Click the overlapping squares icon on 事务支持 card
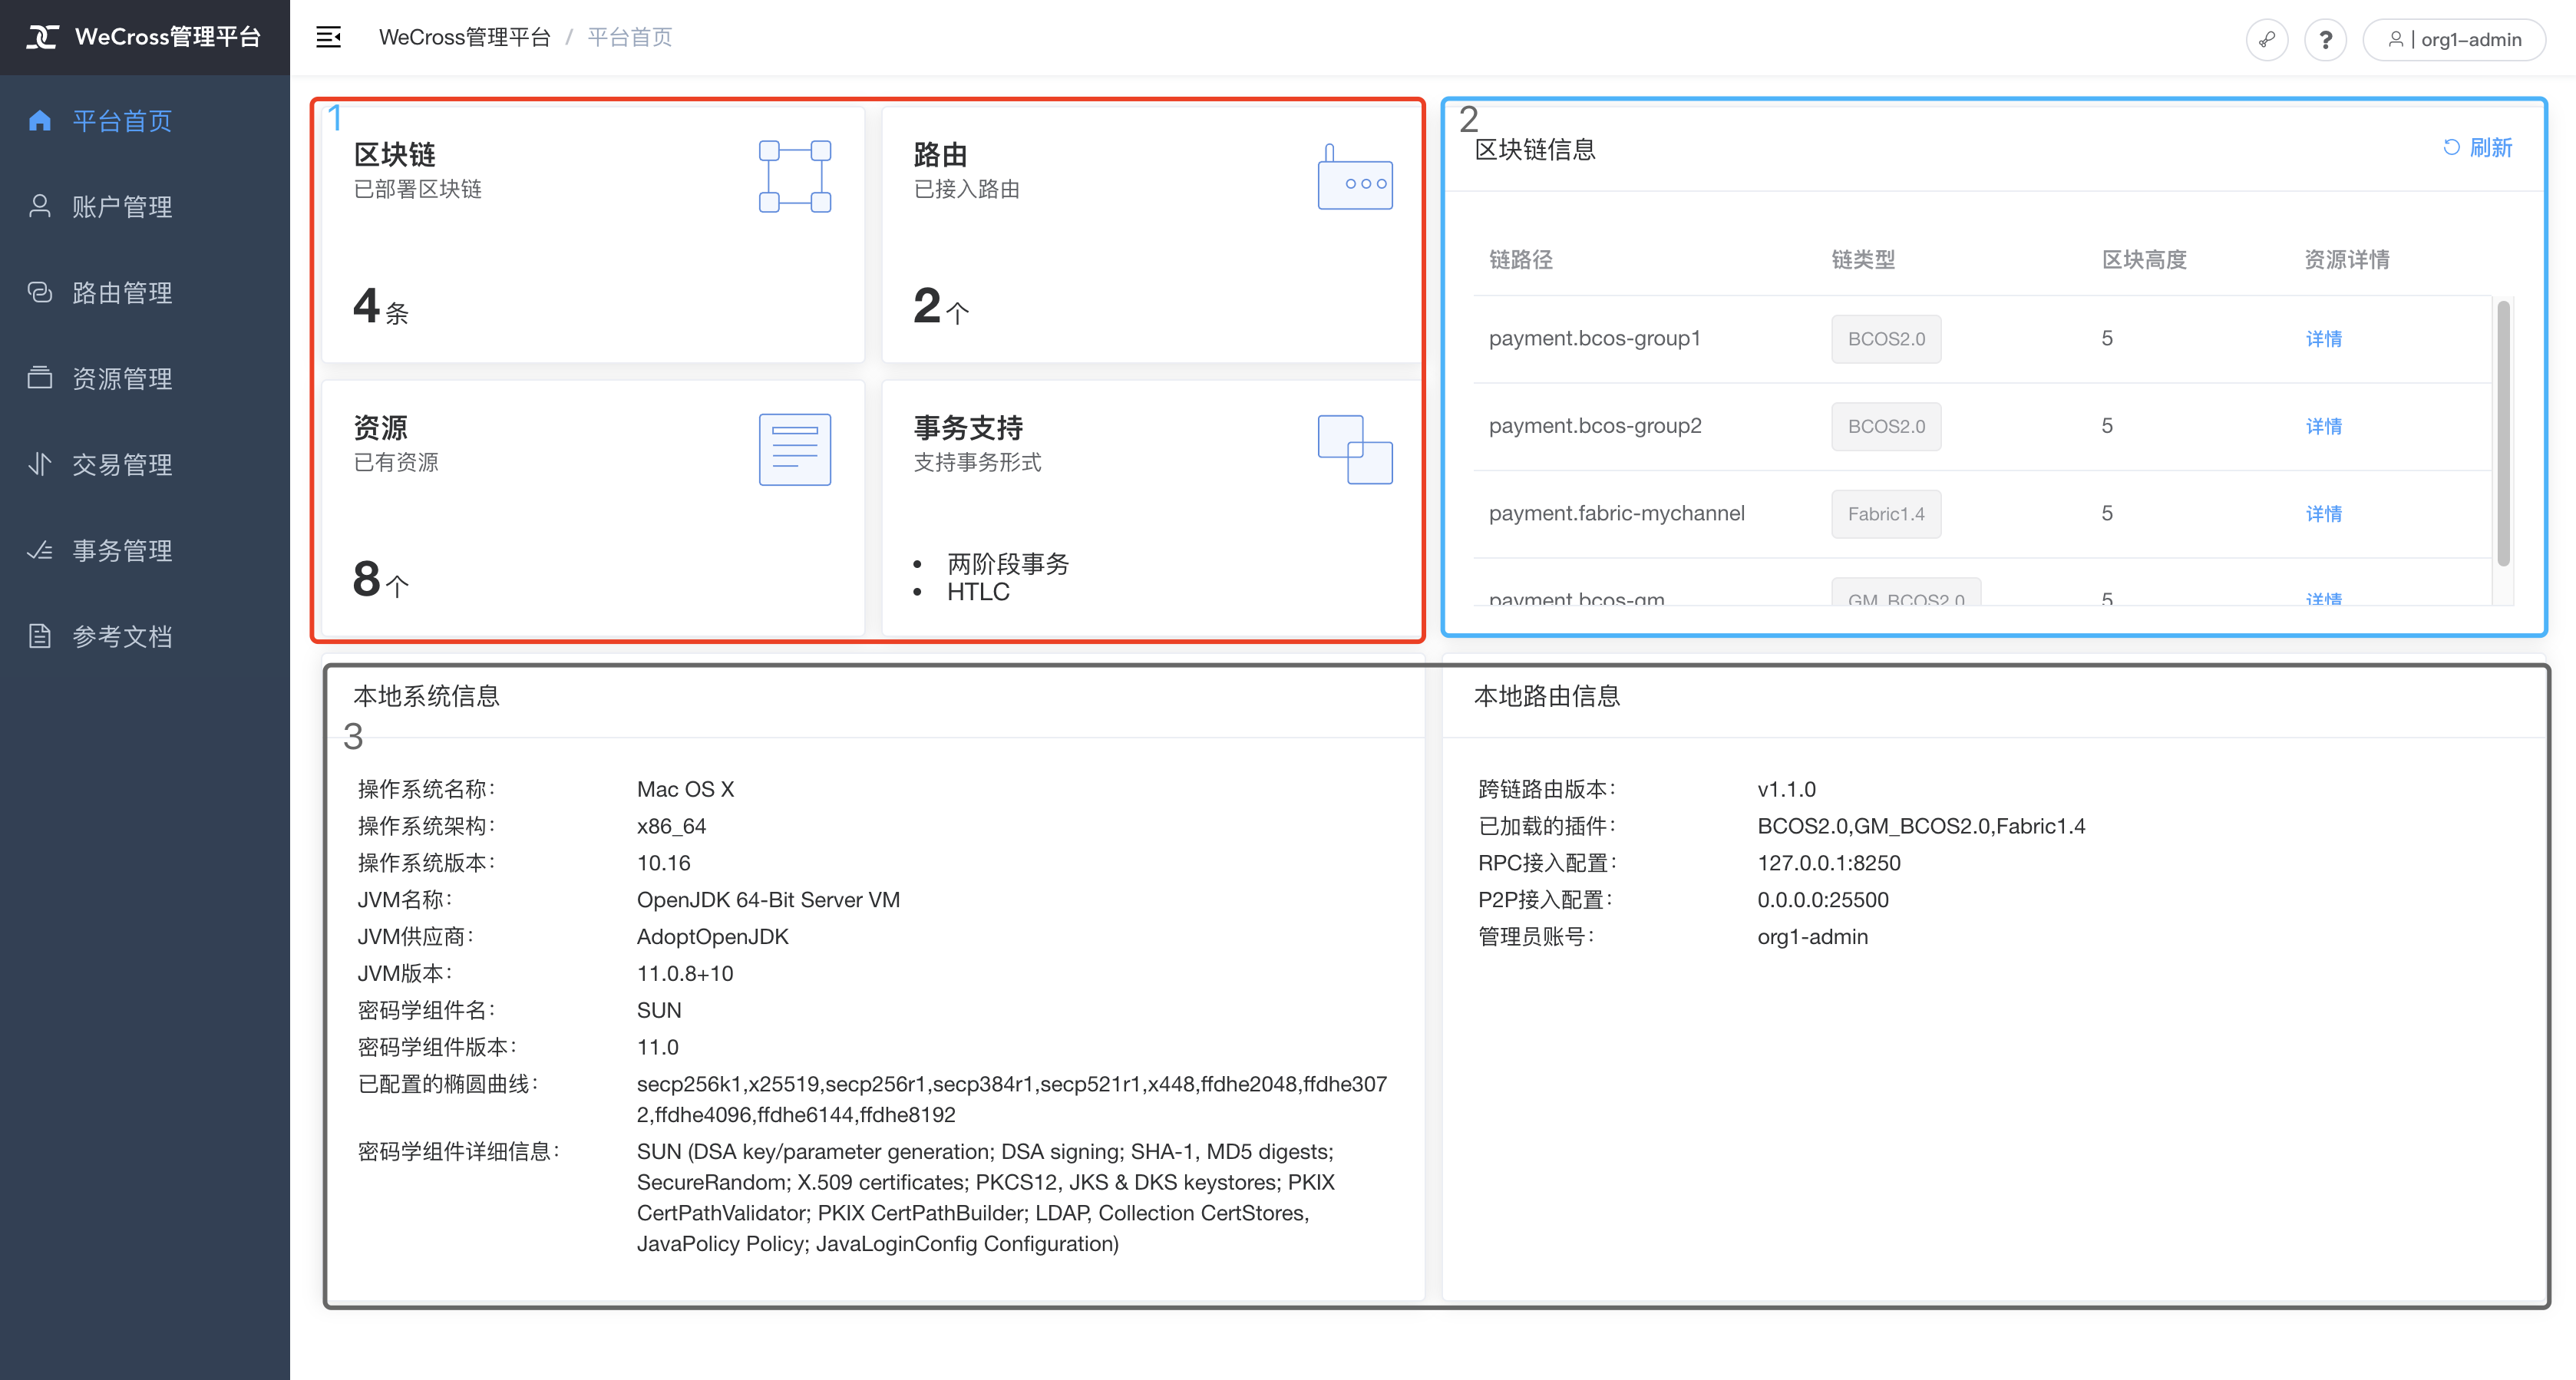This screenshot has width=2576, height=1380. pos(1355,450)
